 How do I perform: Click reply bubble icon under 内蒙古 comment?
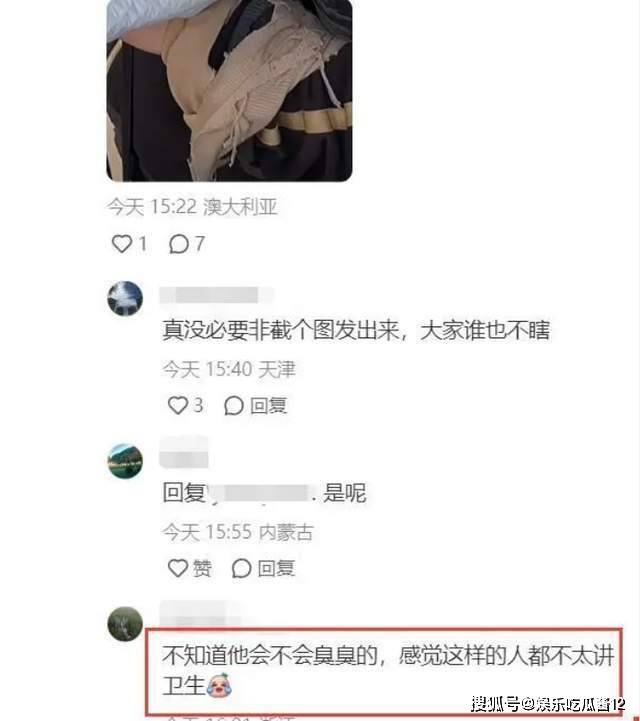(241, 568)
